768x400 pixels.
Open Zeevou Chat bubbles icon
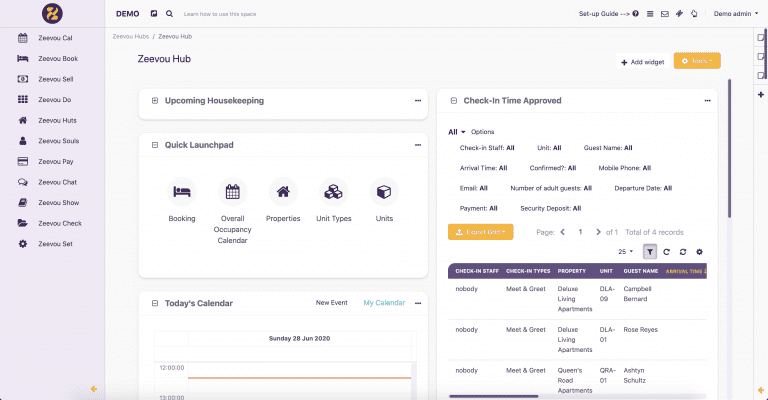pyautogui.click(x=23, y=182)
